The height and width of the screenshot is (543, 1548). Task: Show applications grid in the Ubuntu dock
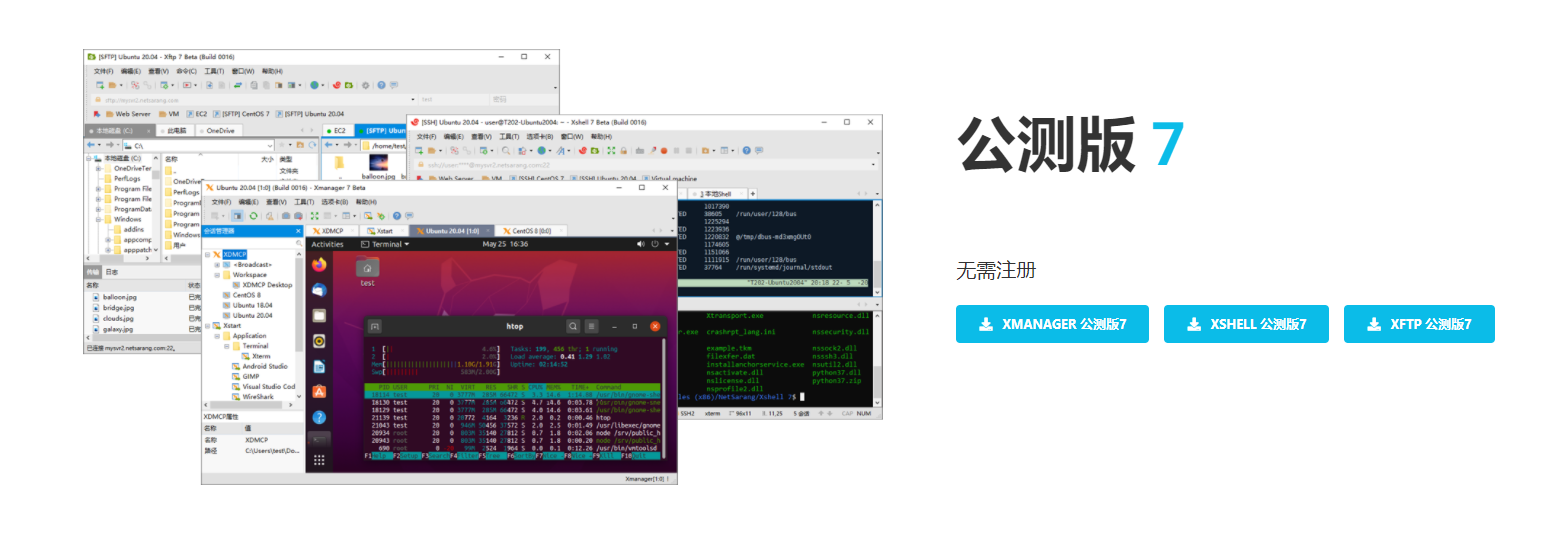pos(319,461)
